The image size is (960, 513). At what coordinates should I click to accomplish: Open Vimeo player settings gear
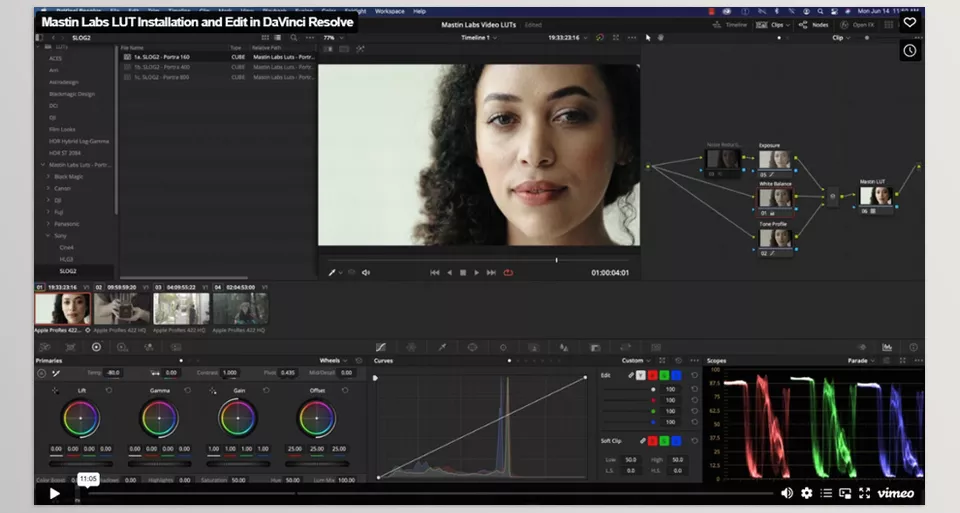click(x=807, y=493)
